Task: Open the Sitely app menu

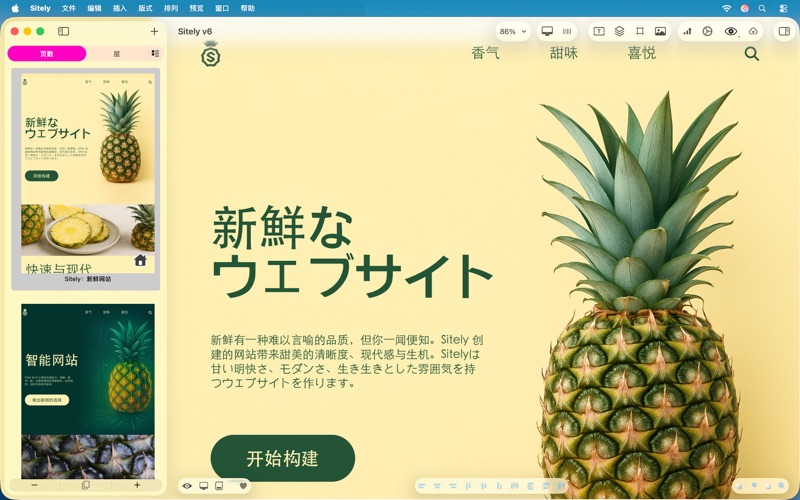Action: pyautogui.click(x=40, y=8)
